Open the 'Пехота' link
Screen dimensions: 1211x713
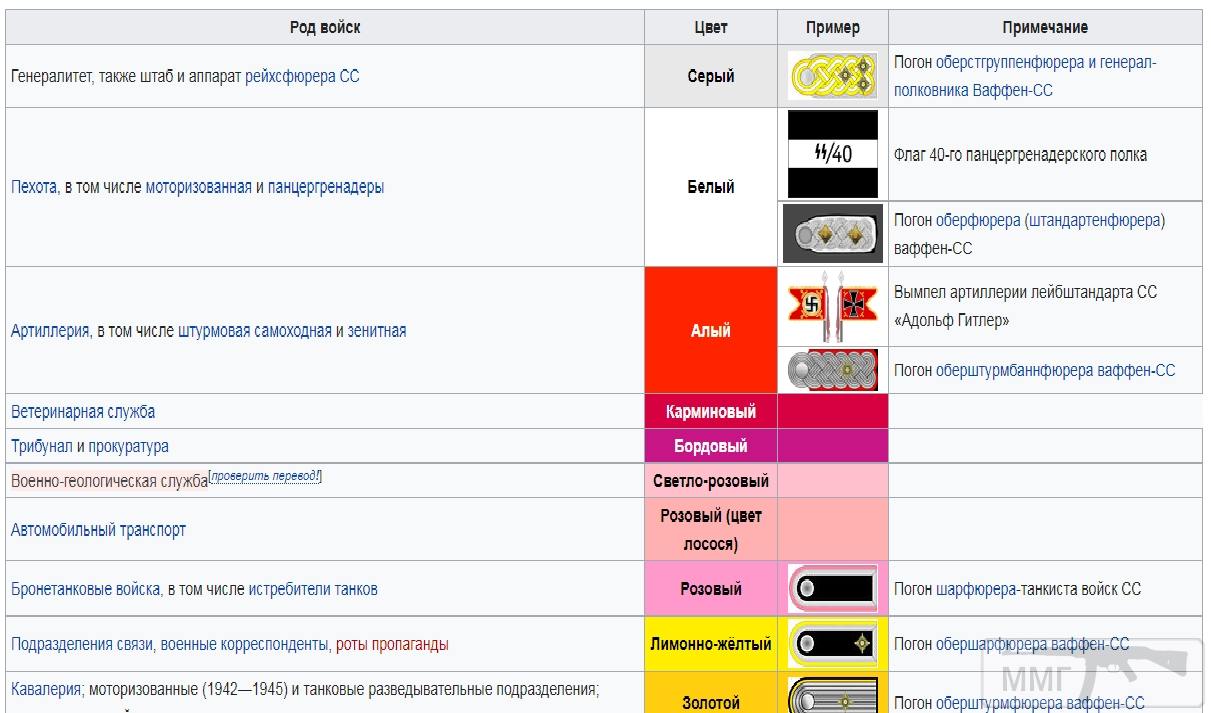coord(34,187)
